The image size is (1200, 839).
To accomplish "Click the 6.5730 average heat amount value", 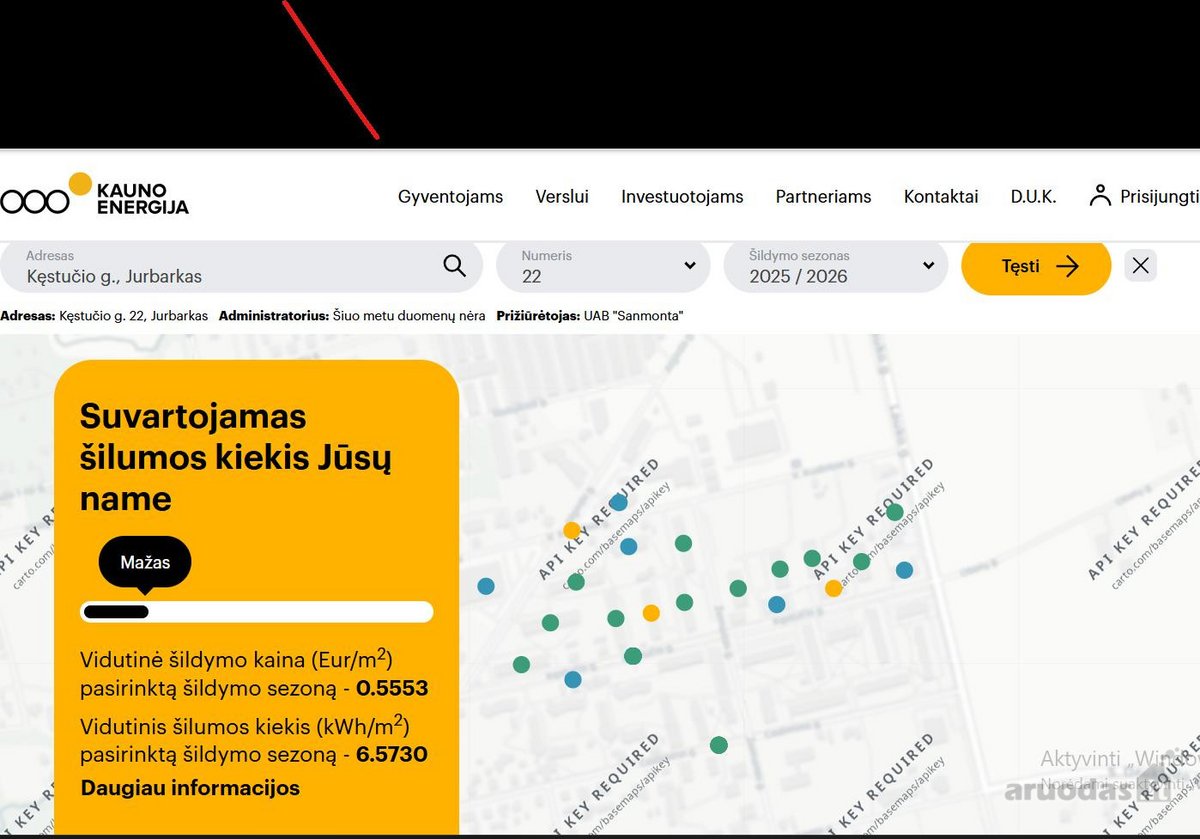I will 392,755.
